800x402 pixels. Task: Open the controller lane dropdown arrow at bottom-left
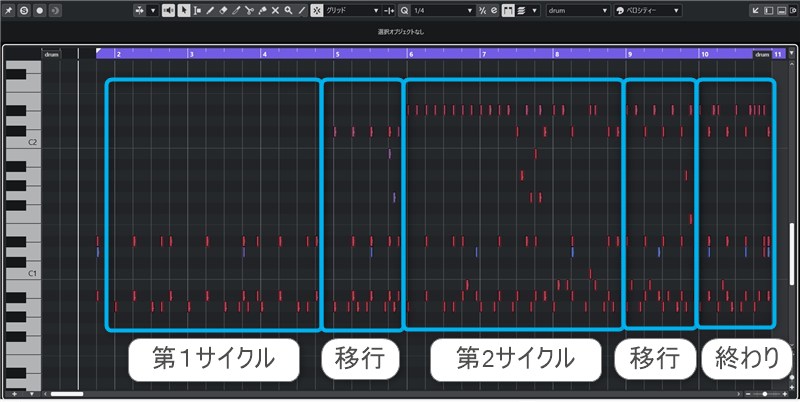[x=32, y=394]
